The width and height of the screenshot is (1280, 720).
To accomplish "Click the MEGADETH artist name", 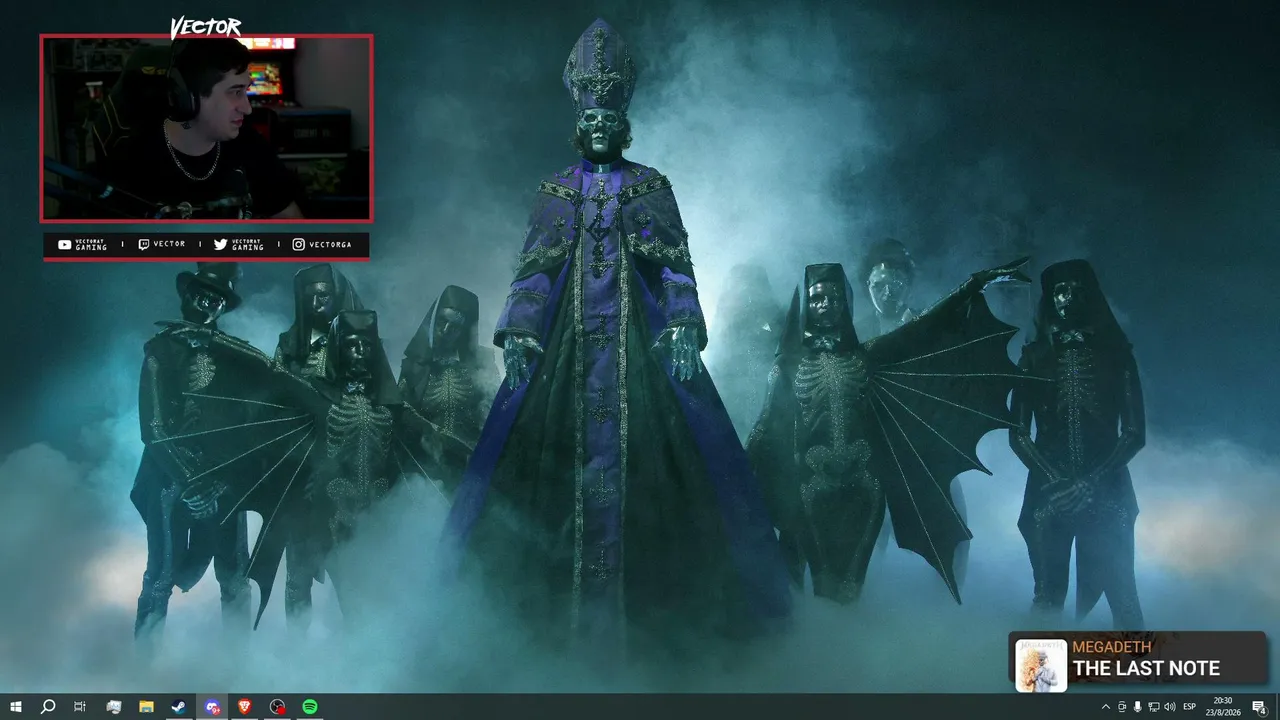I will coord(1112,647).
